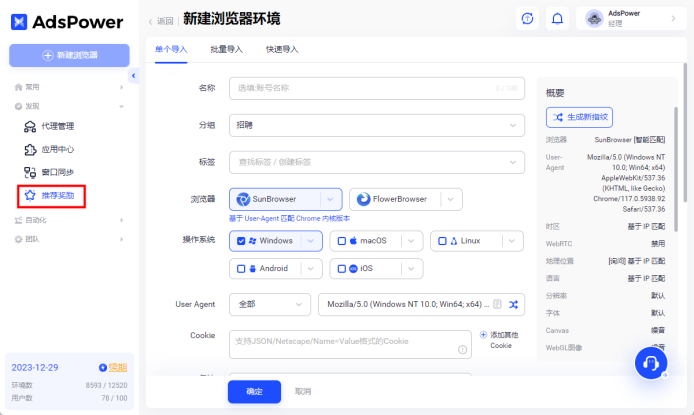Collapse the sidebar with the arrow handle
Viewport: 694px width, 415px height.
point(133,76)
